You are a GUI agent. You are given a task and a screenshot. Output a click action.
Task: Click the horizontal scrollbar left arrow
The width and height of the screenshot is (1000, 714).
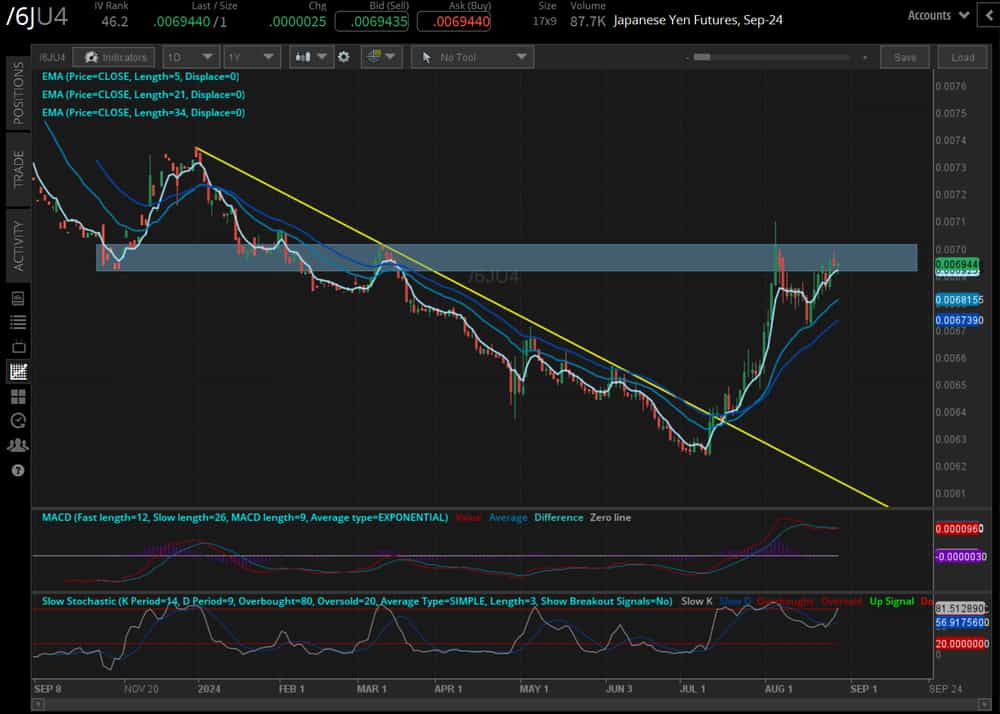39,704
